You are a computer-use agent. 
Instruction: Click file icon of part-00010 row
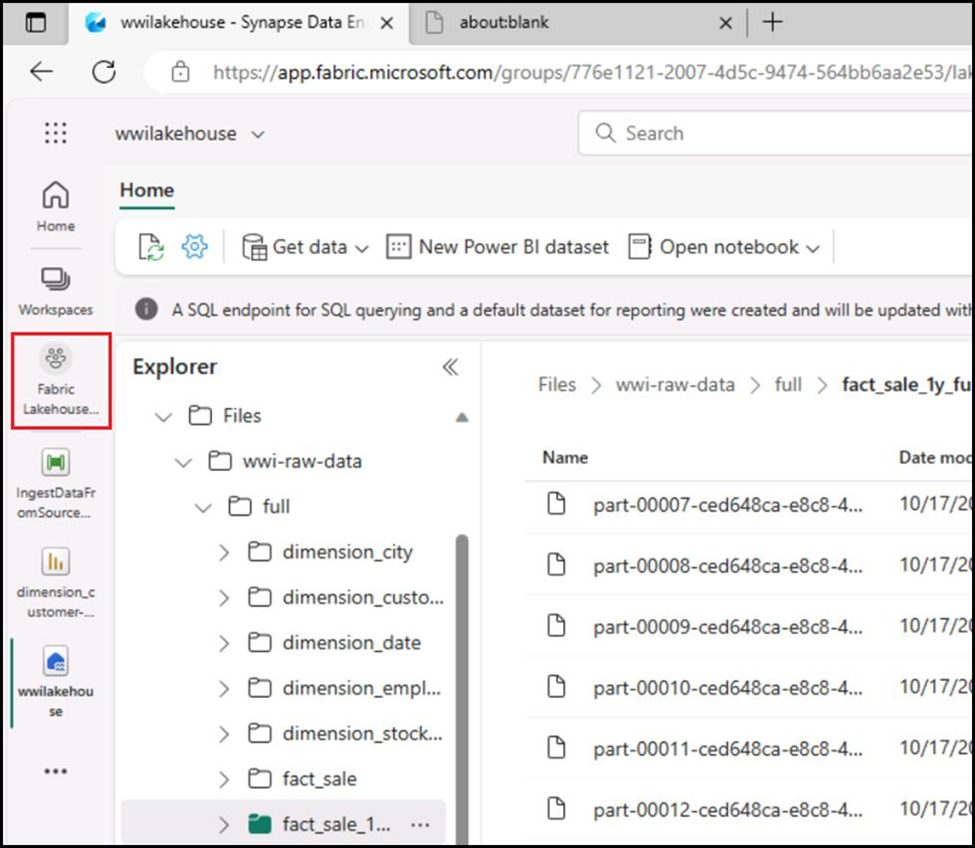point(556,686)
